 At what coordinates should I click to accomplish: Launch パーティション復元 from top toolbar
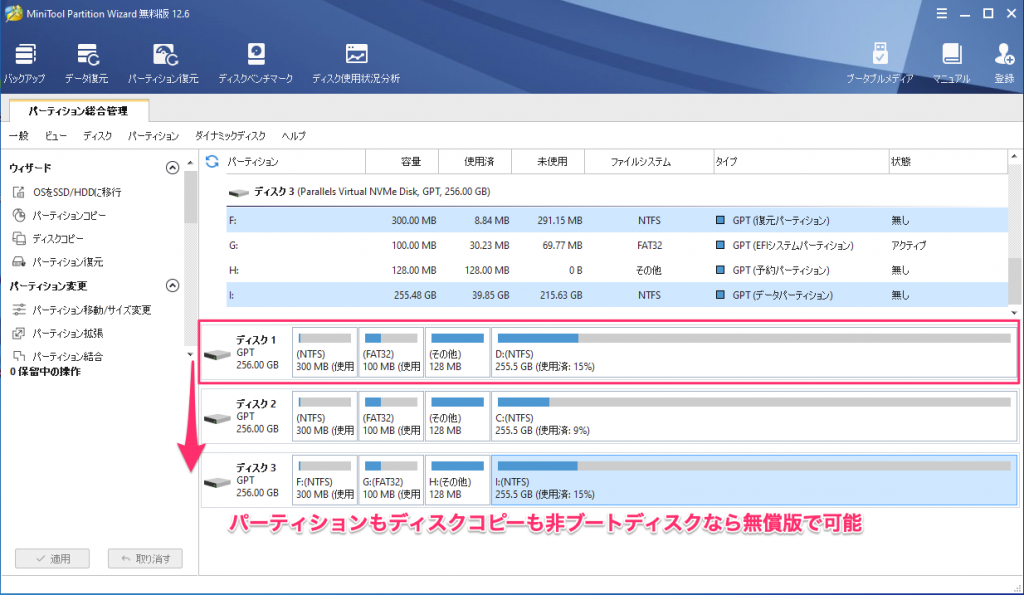coord(163,63)
